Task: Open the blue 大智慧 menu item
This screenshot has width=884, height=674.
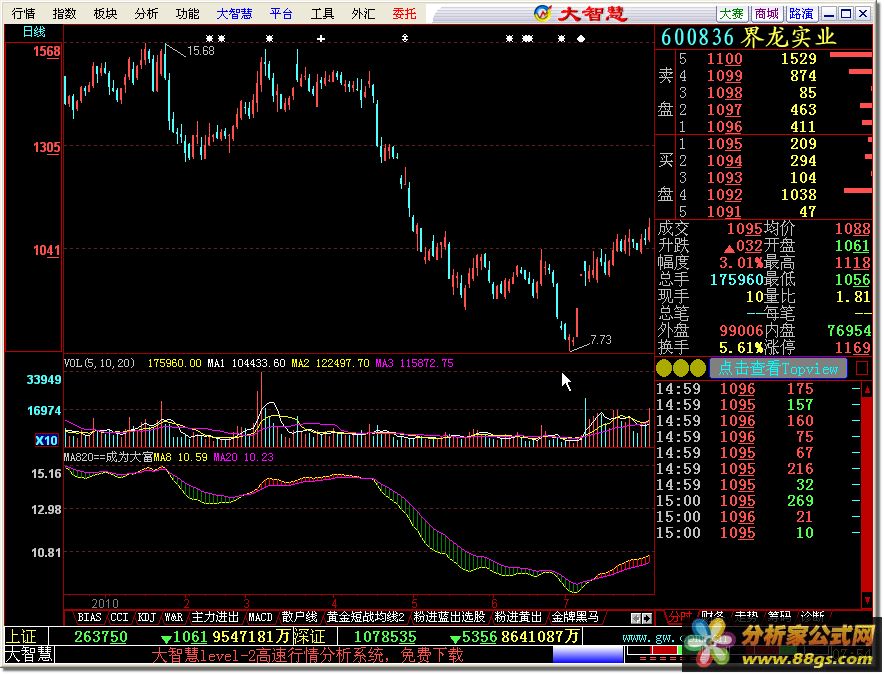Action: click(x=235, y=13)
